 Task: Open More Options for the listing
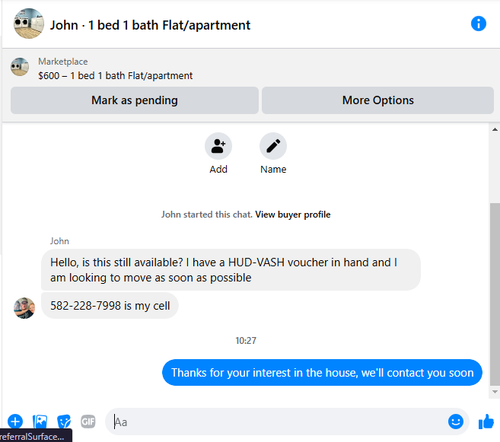click(378, 100)
